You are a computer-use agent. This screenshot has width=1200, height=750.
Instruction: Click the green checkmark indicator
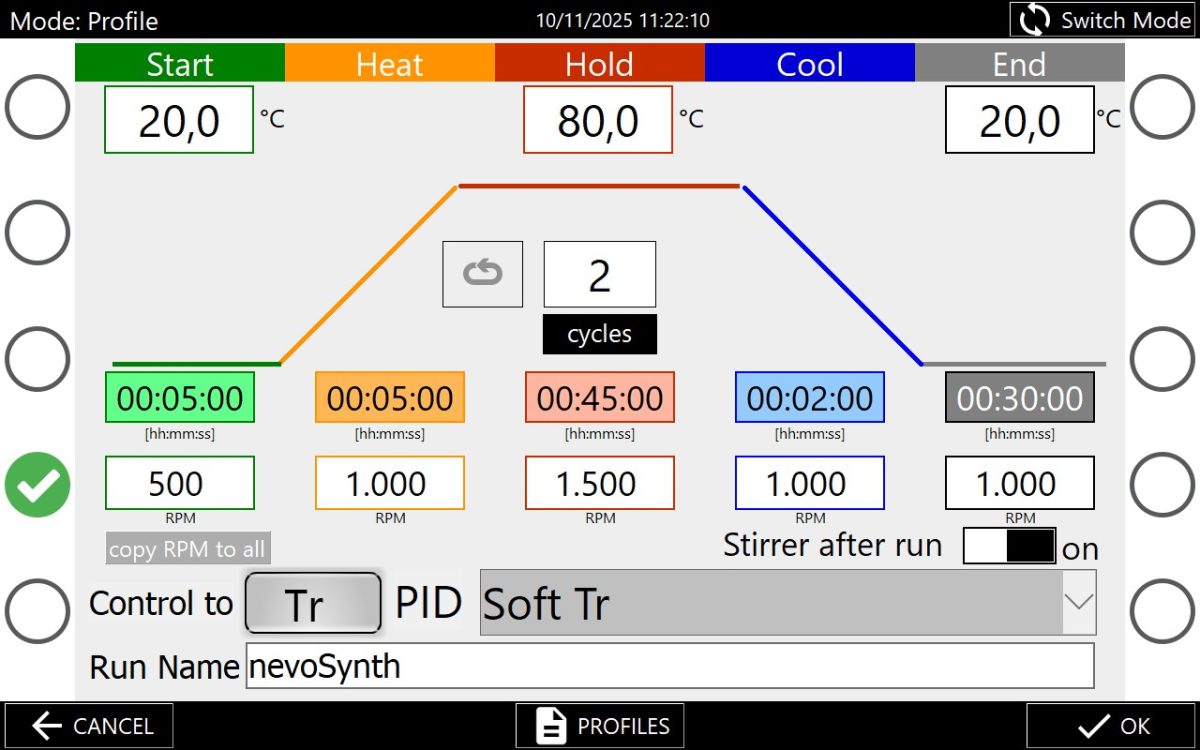pos(37,484)
